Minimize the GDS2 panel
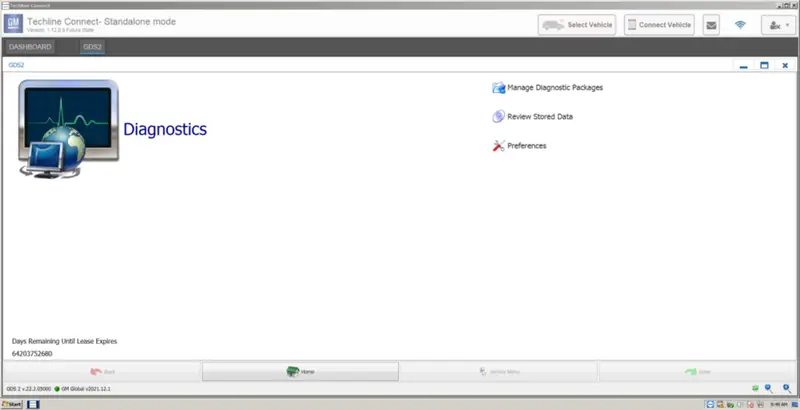 tap(743, 65)
